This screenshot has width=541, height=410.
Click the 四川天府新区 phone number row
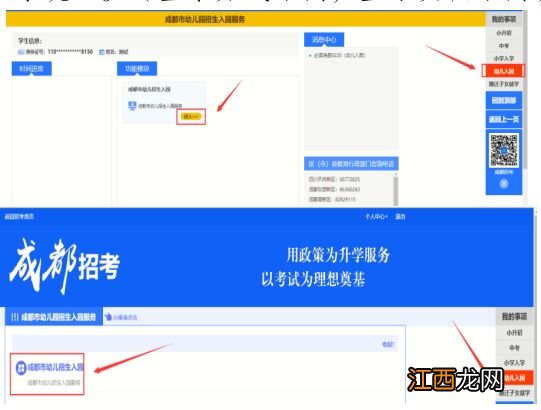tap(334, 179)
